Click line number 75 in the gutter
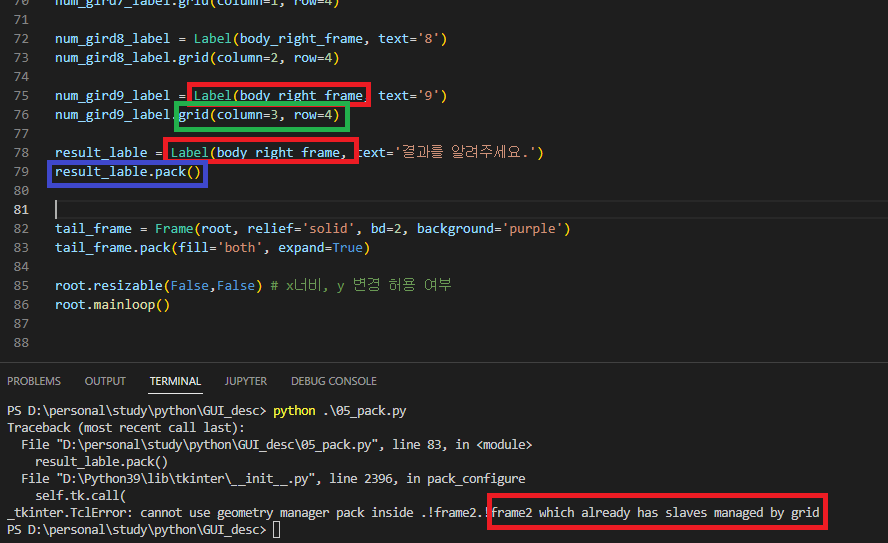 pyautogui.click(x=21, y=96)
